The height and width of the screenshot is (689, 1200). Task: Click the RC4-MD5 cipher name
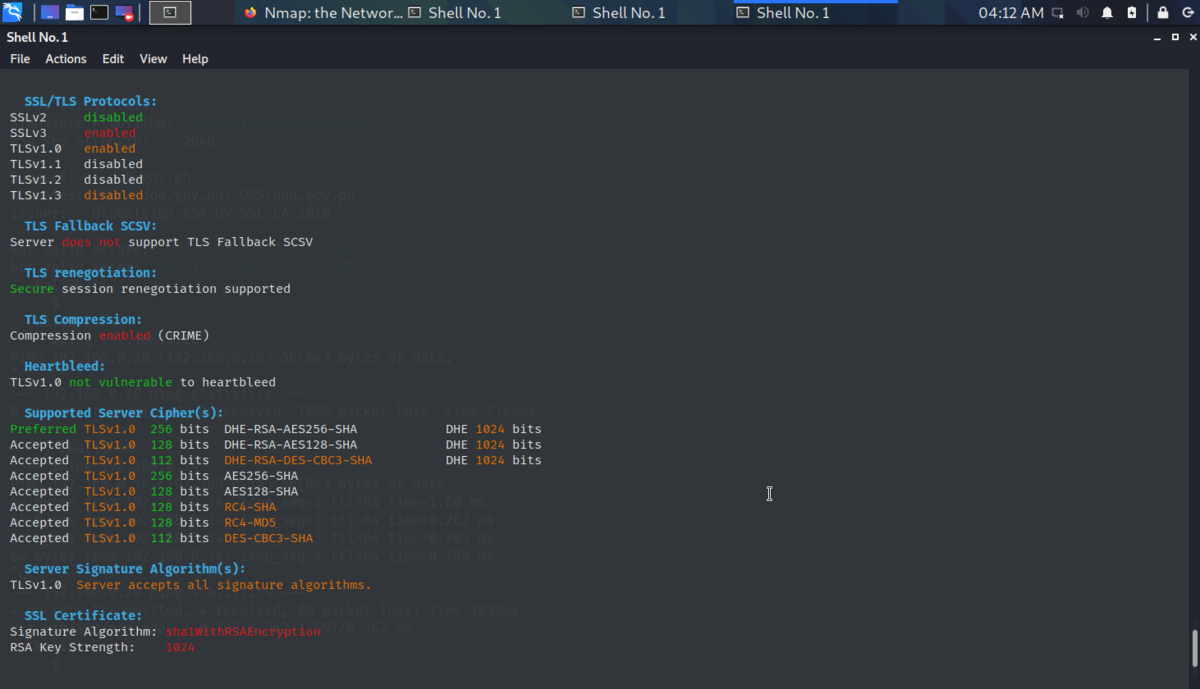[250, 522]
